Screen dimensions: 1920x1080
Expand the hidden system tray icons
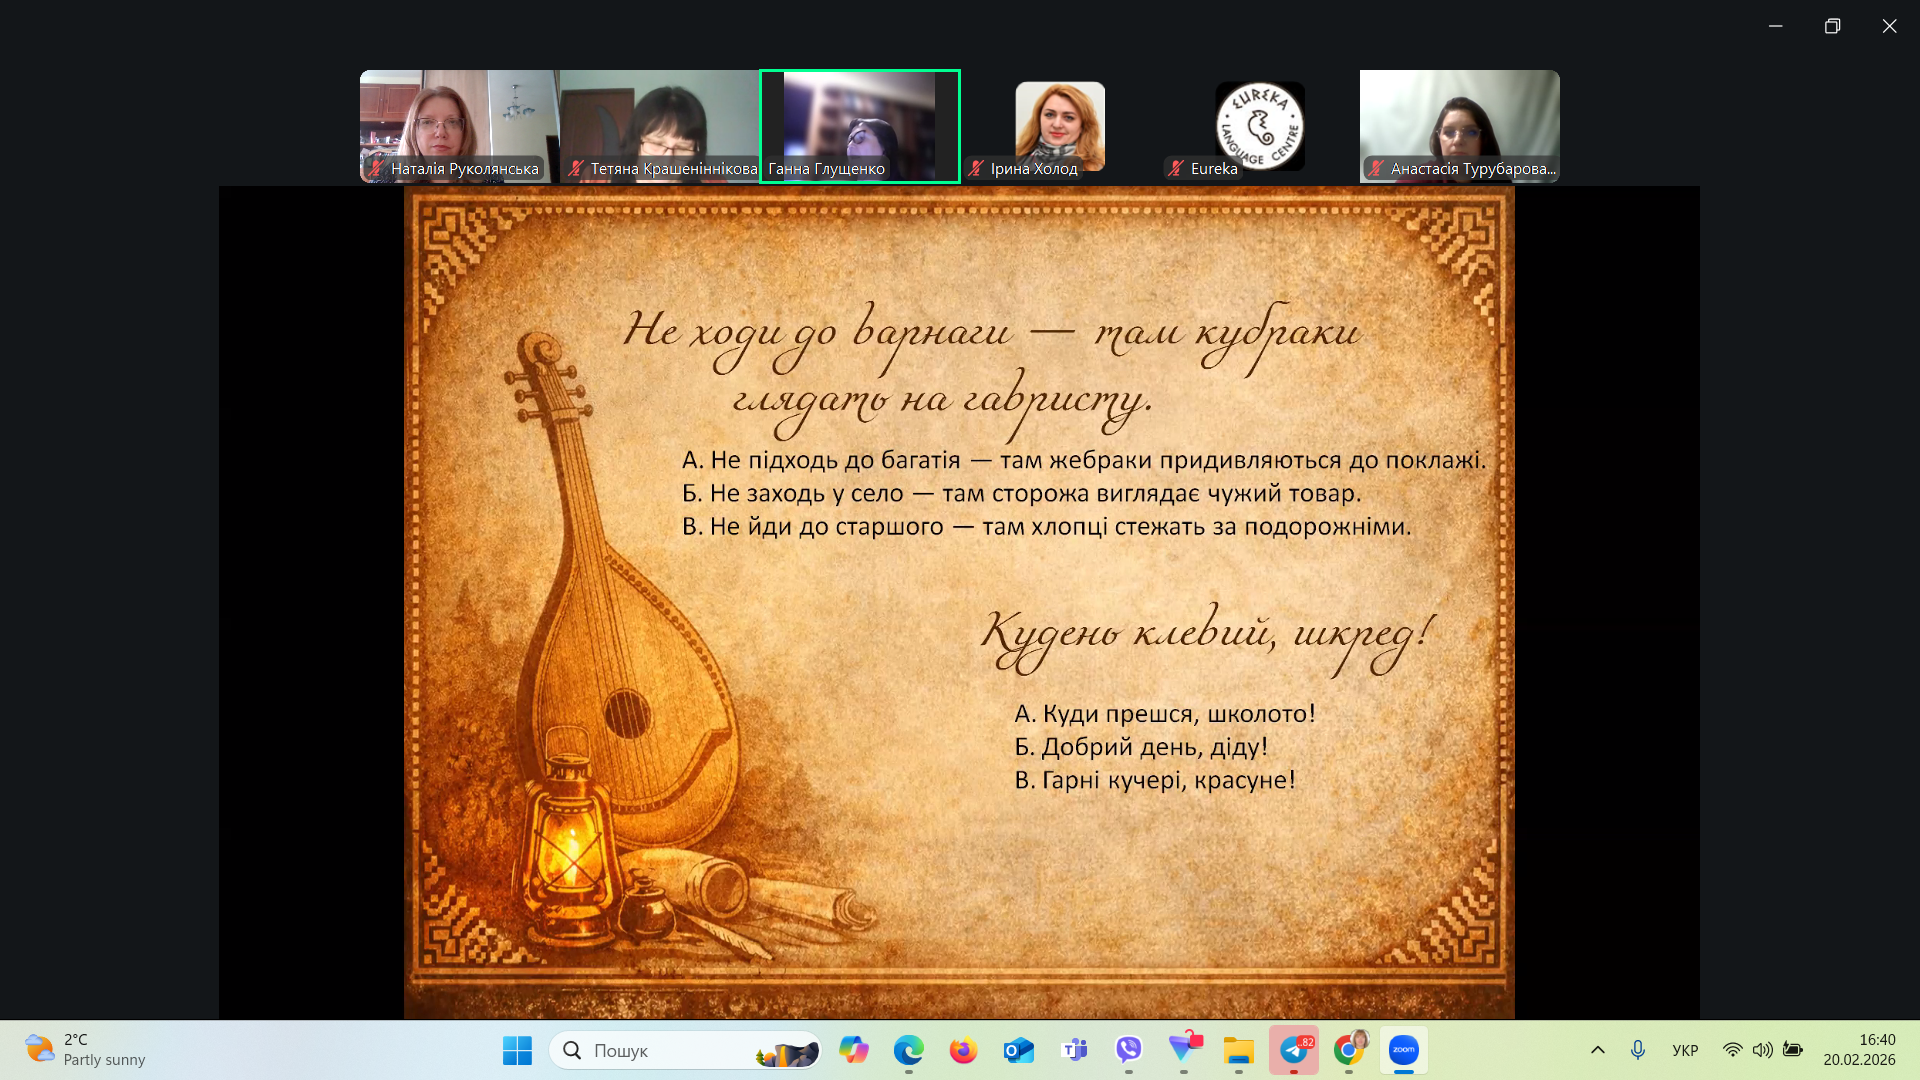(x=1598, y=1050)
